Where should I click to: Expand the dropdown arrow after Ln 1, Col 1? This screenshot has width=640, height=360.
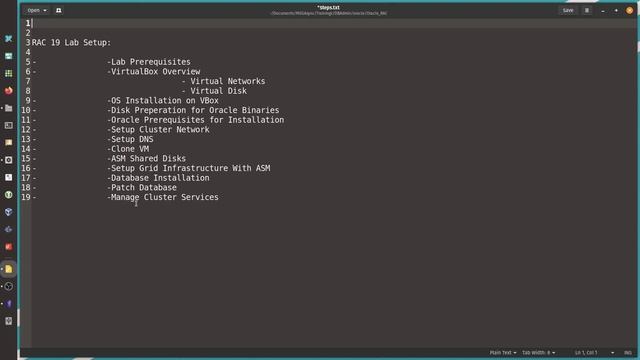[612, 352]
